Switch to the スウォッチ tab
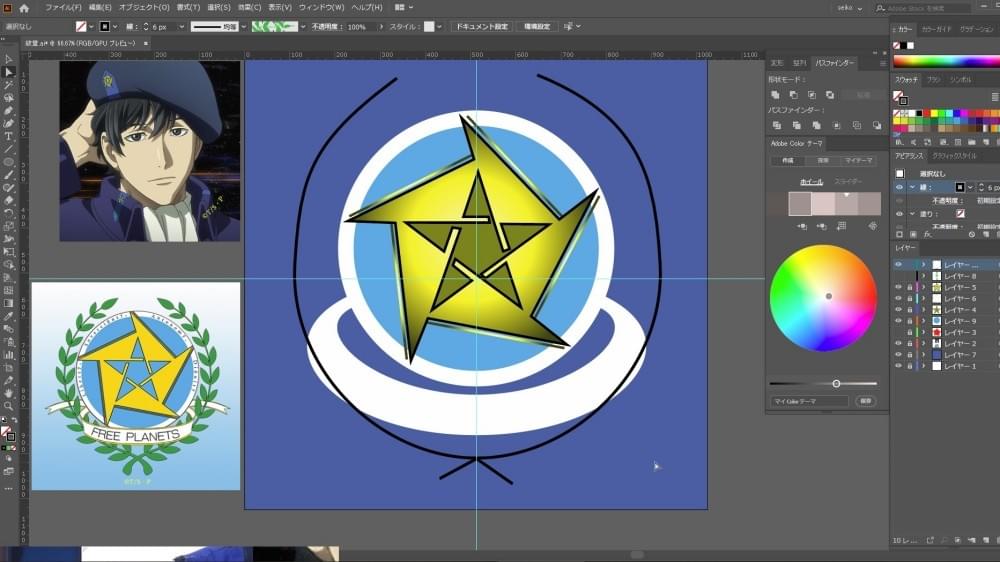Viewport: 1000px width, 562px height. (x=906, y=80)
